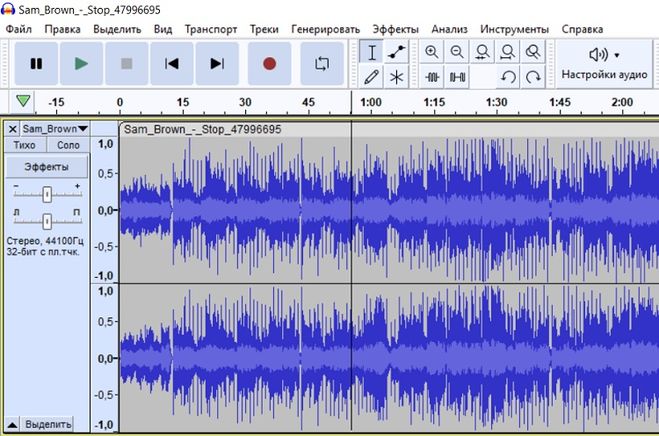Stop playback with the Stop button
The image size is (659, 436).
click(127, 63)
